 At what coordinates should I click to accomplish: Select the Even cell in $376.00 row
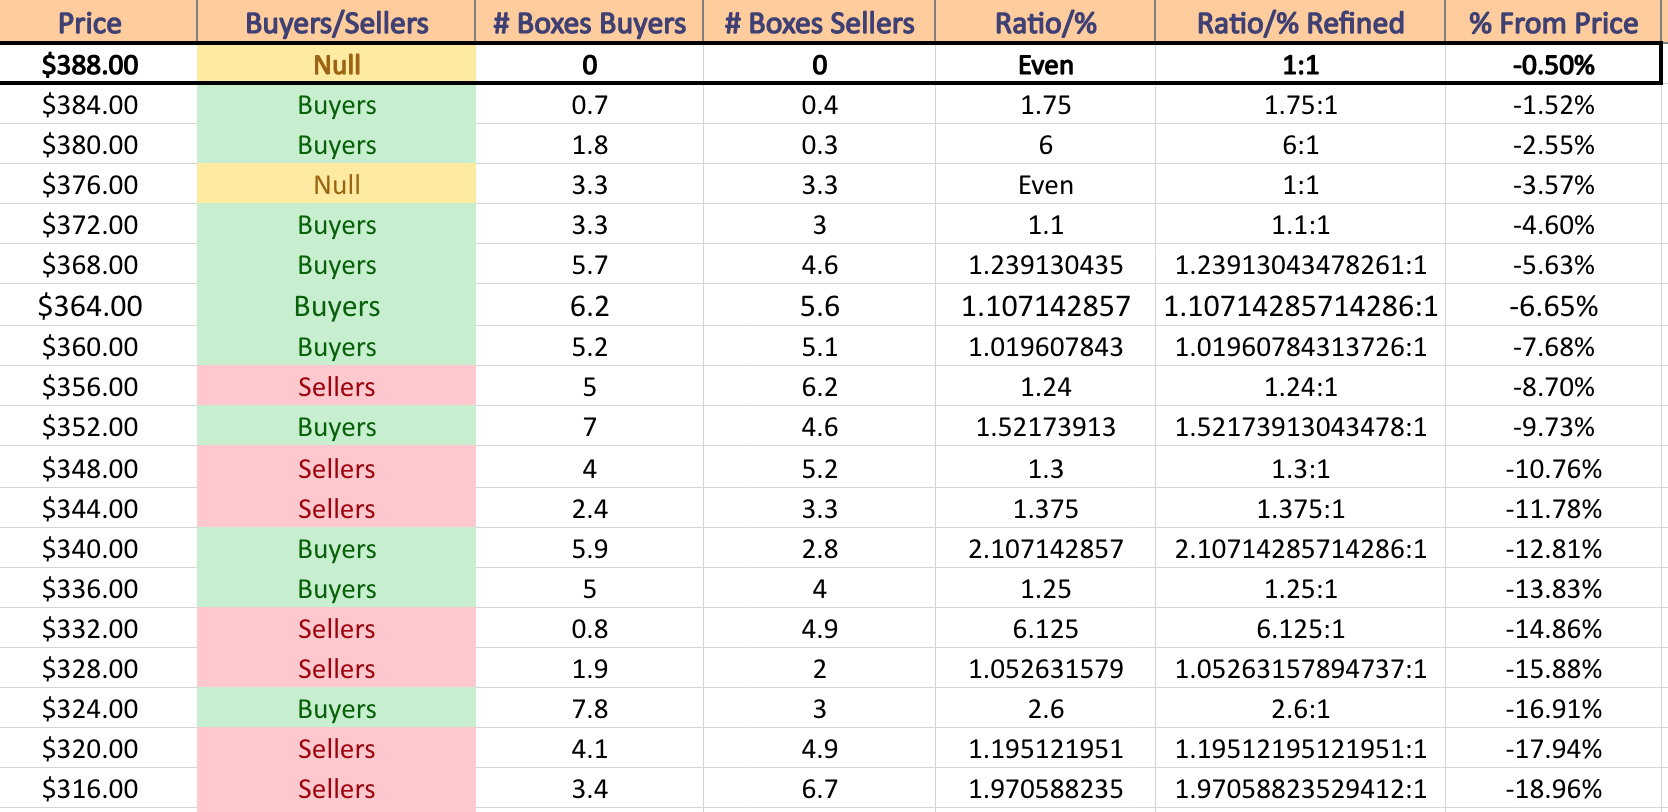[x=1045, y=185]
